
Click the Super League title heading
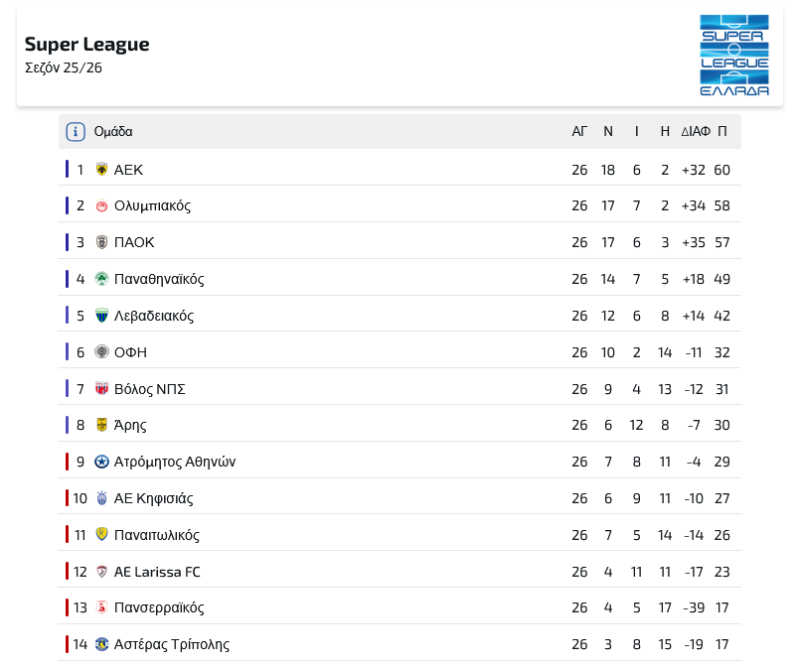click(x=87, y=44)
